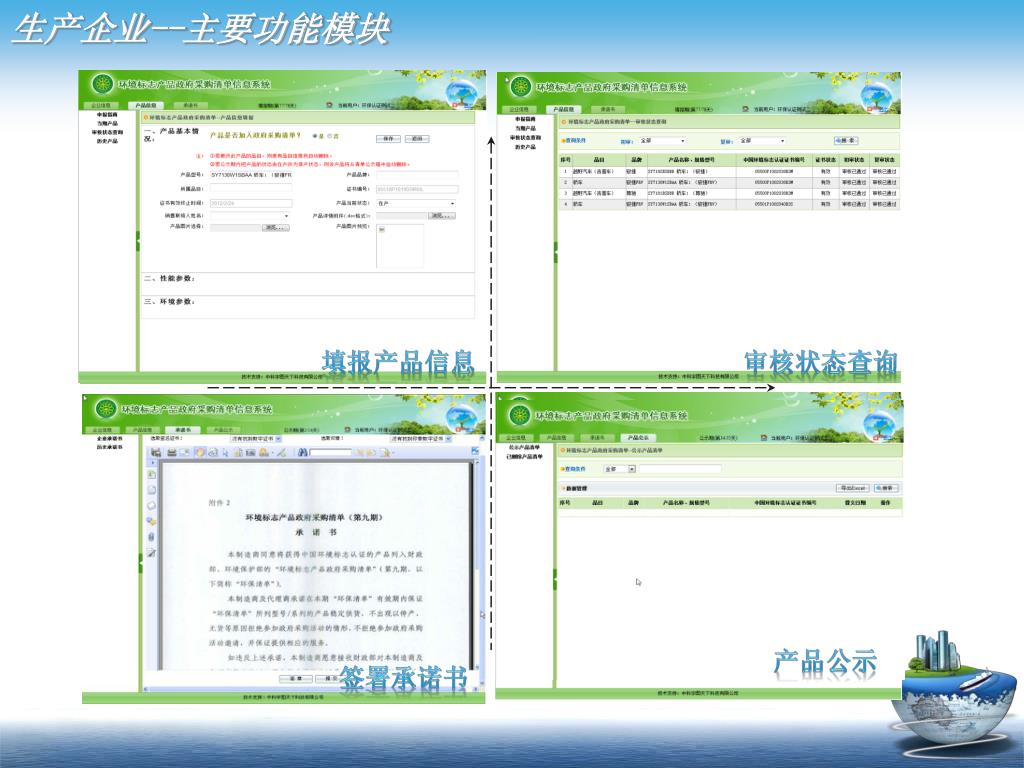The height and width of the screenshot is (768, 1024).
Task: Switch to 承诺书 tab in 审核状态查询 panel
Action: [x=608, y=109]
